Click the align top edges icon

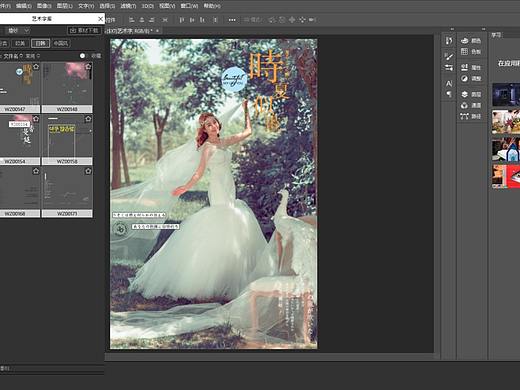coord(182,20)
